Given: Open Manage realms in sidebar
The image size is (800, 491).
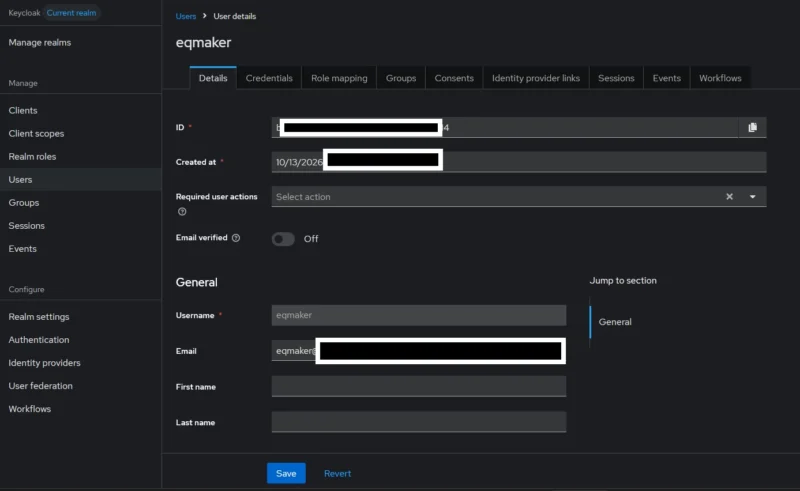Looking at the screenshot, I should 40,42.
